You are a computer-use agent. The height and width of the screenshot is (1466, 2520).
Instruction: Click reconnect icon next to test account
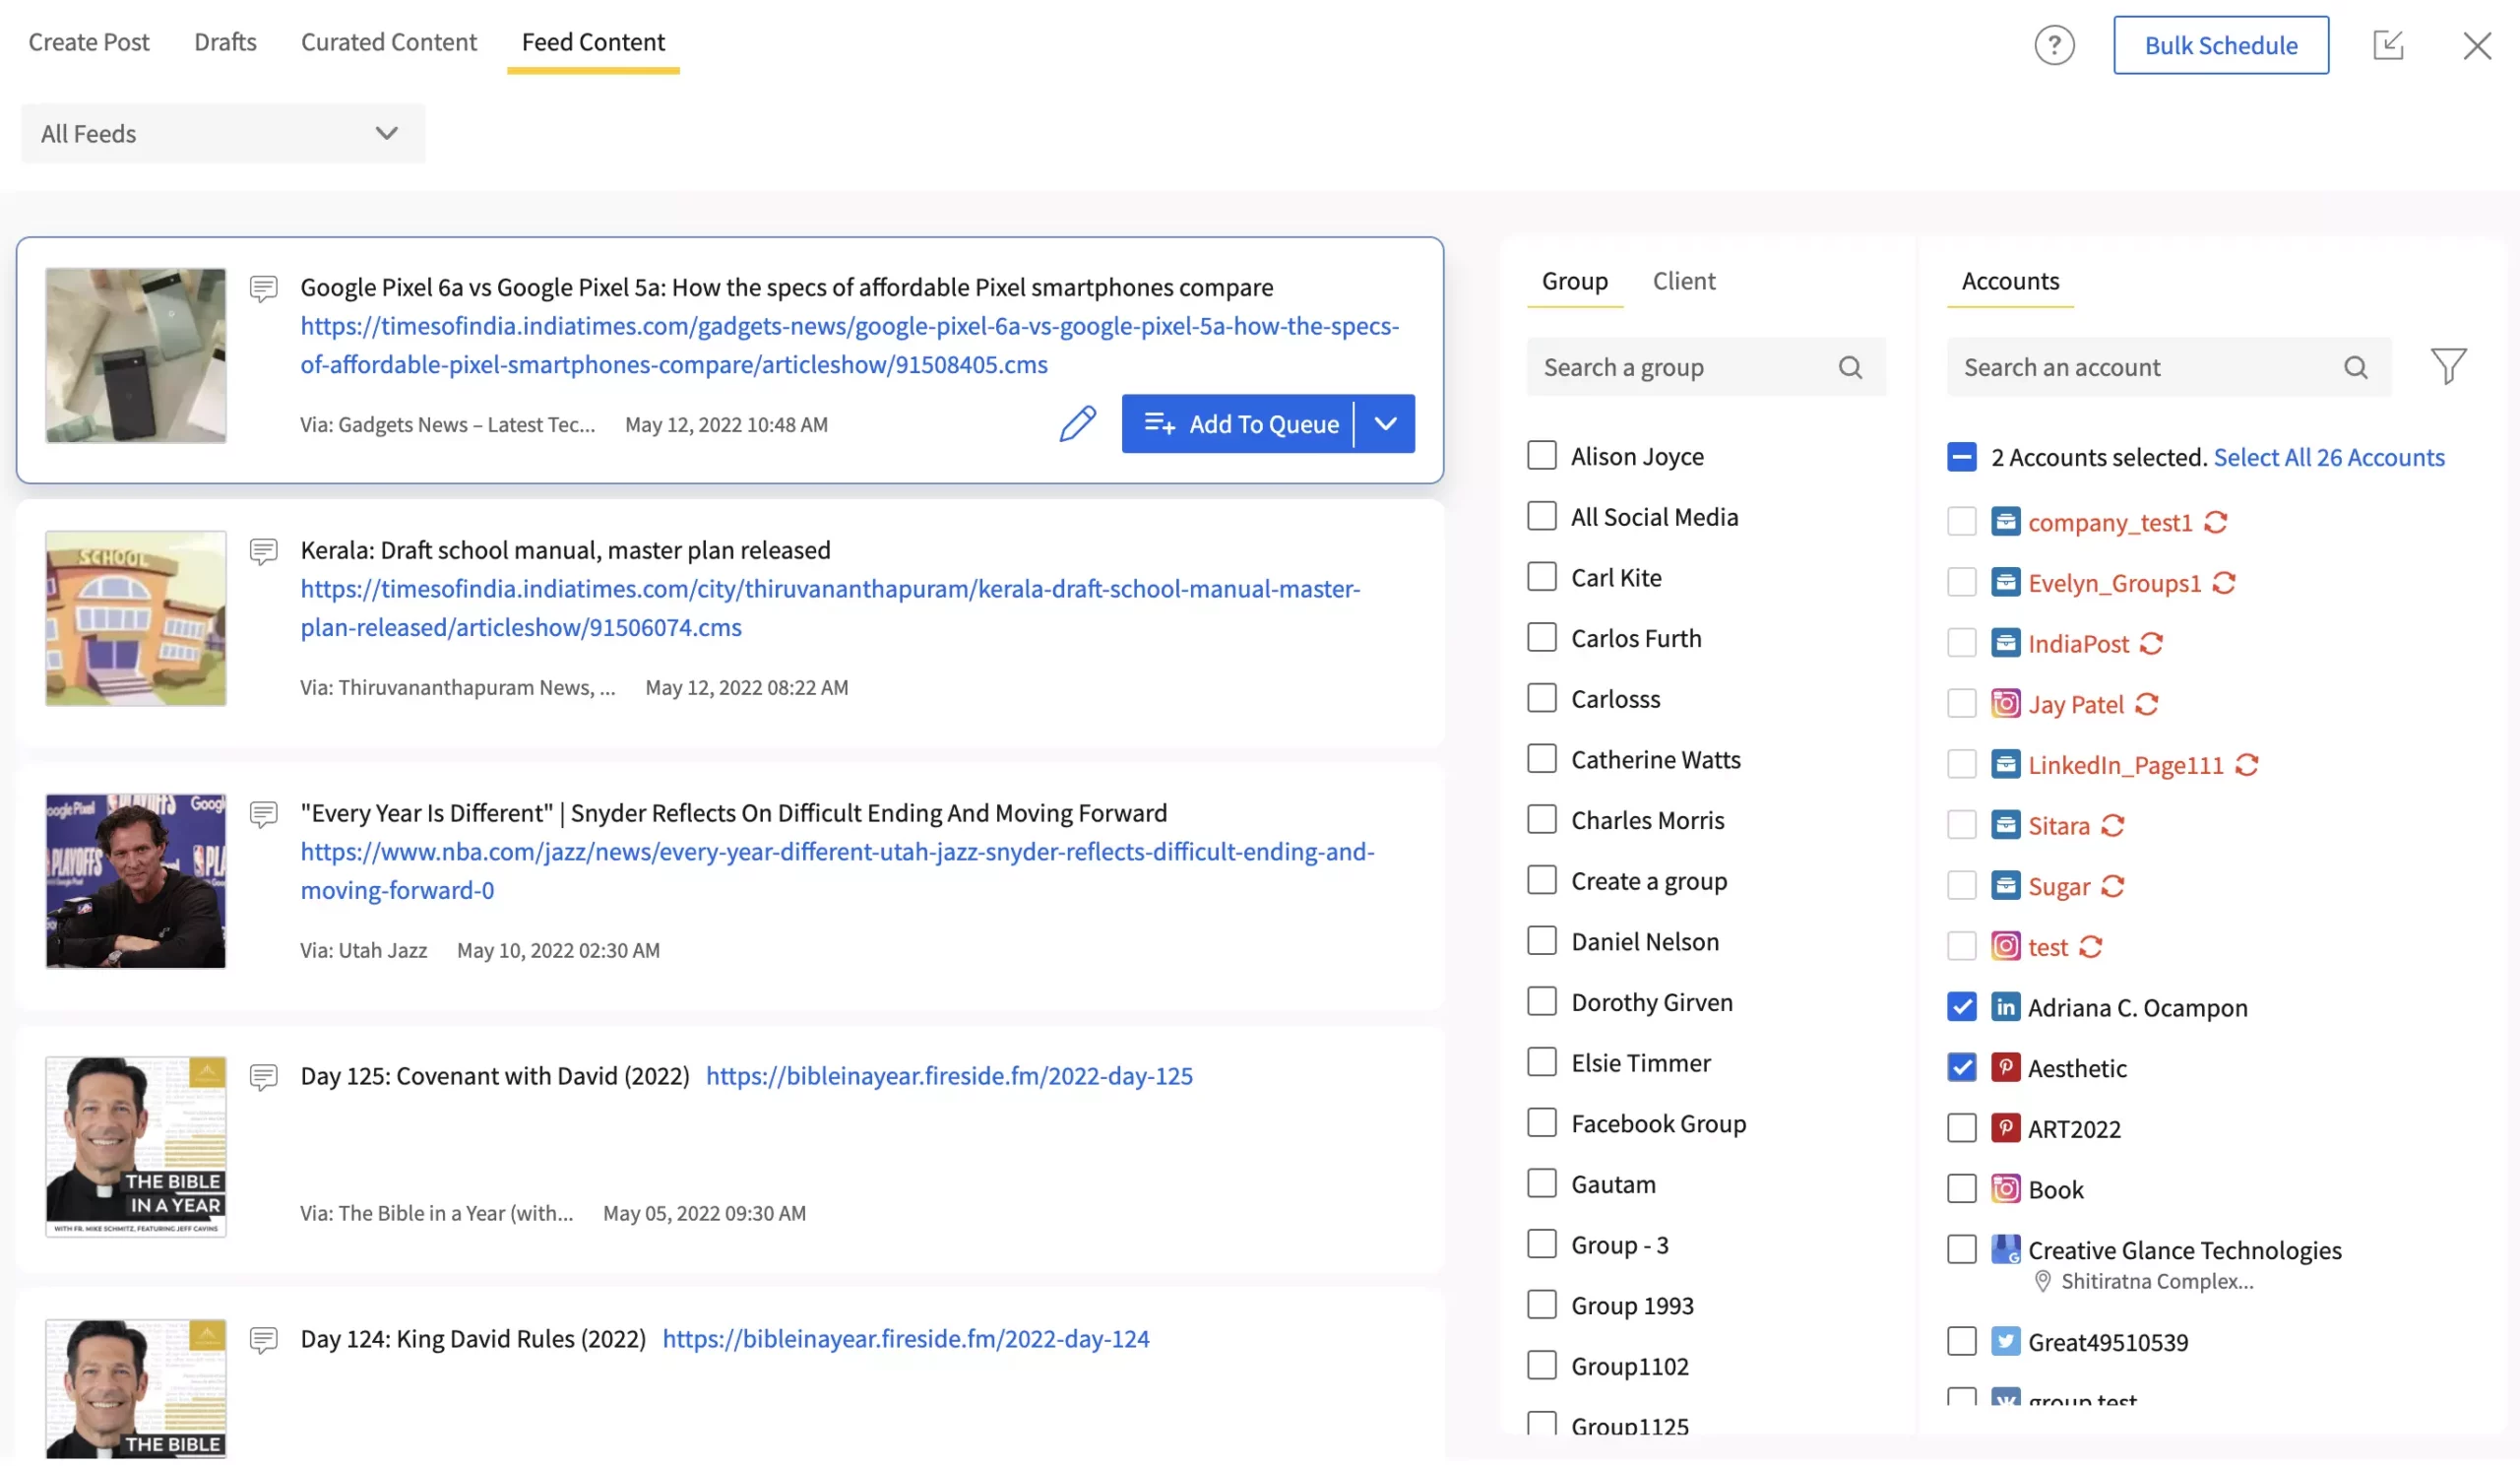click(2090, 946)
